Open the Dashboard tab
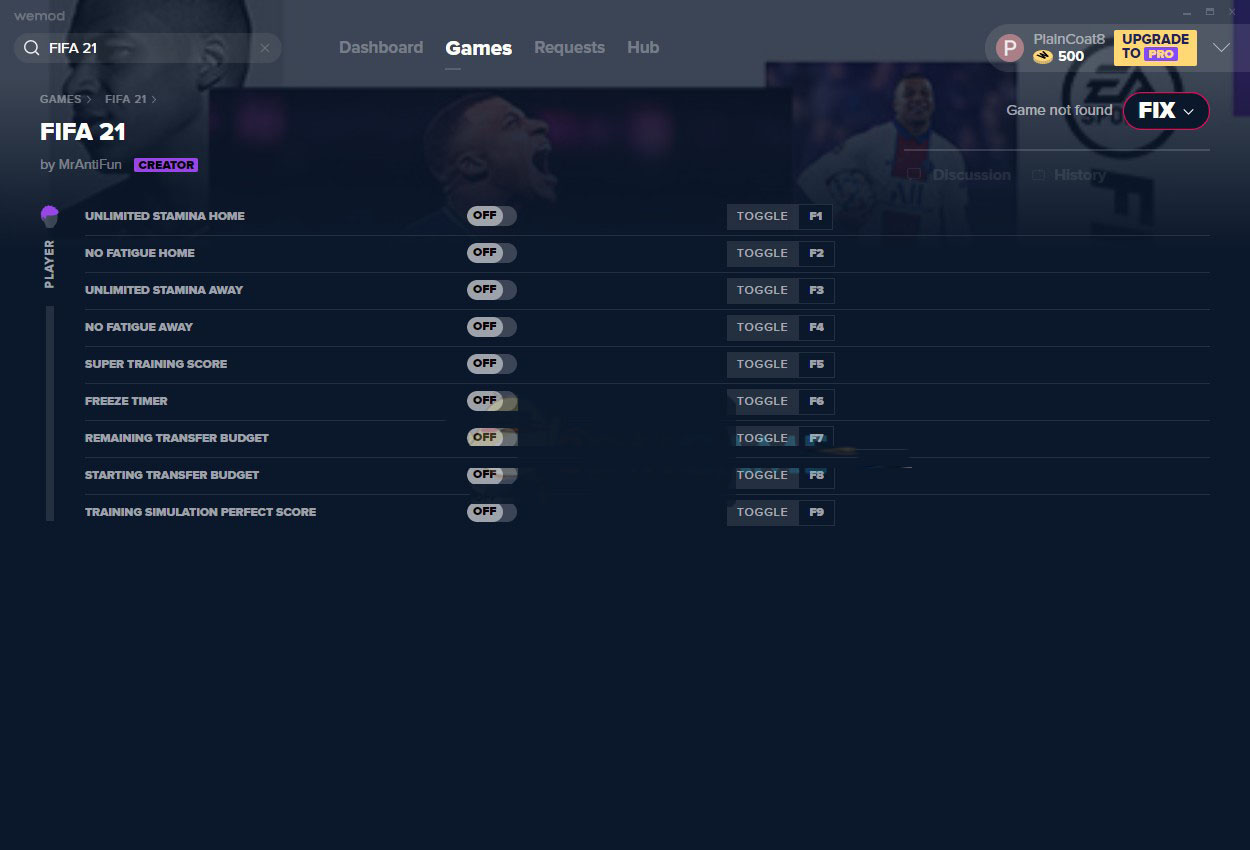This screenshot has height=850, width=1250. point(381,47)
